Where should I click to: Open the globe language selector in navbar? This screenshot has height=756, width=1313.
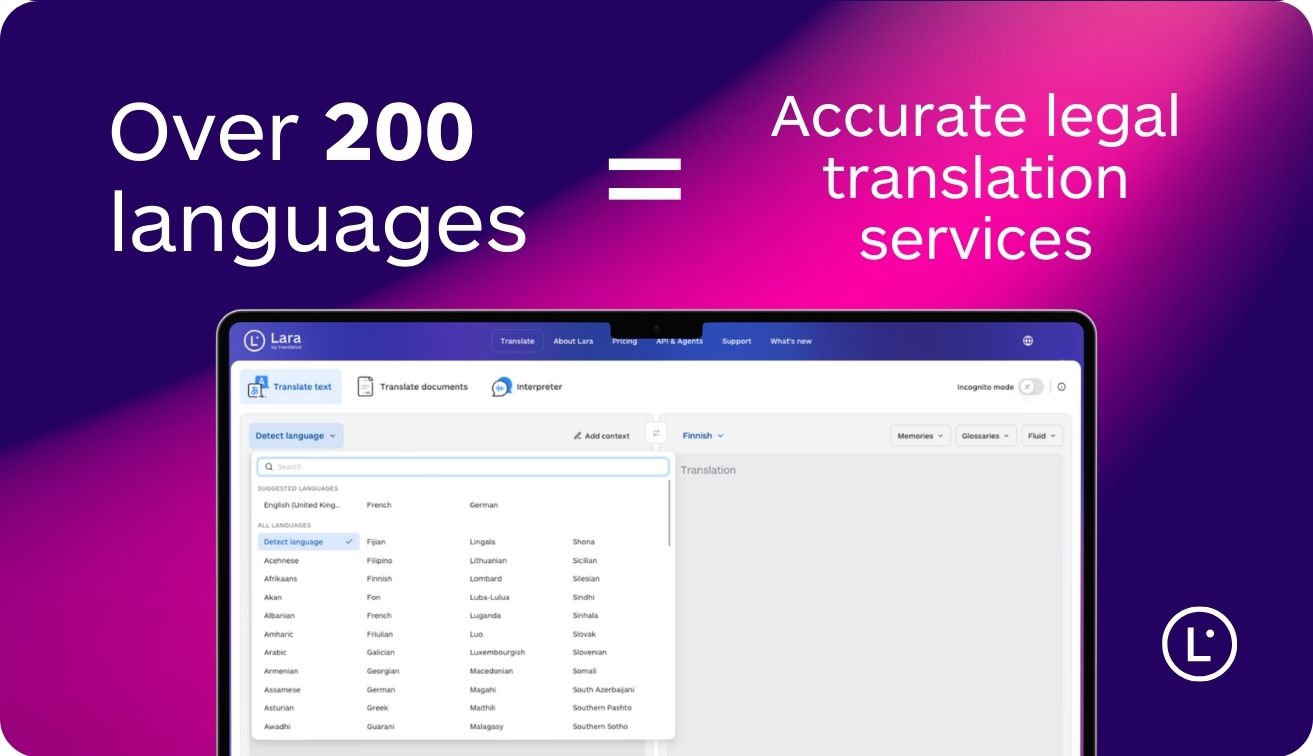pyautogui.click(x=1026, y=340)
